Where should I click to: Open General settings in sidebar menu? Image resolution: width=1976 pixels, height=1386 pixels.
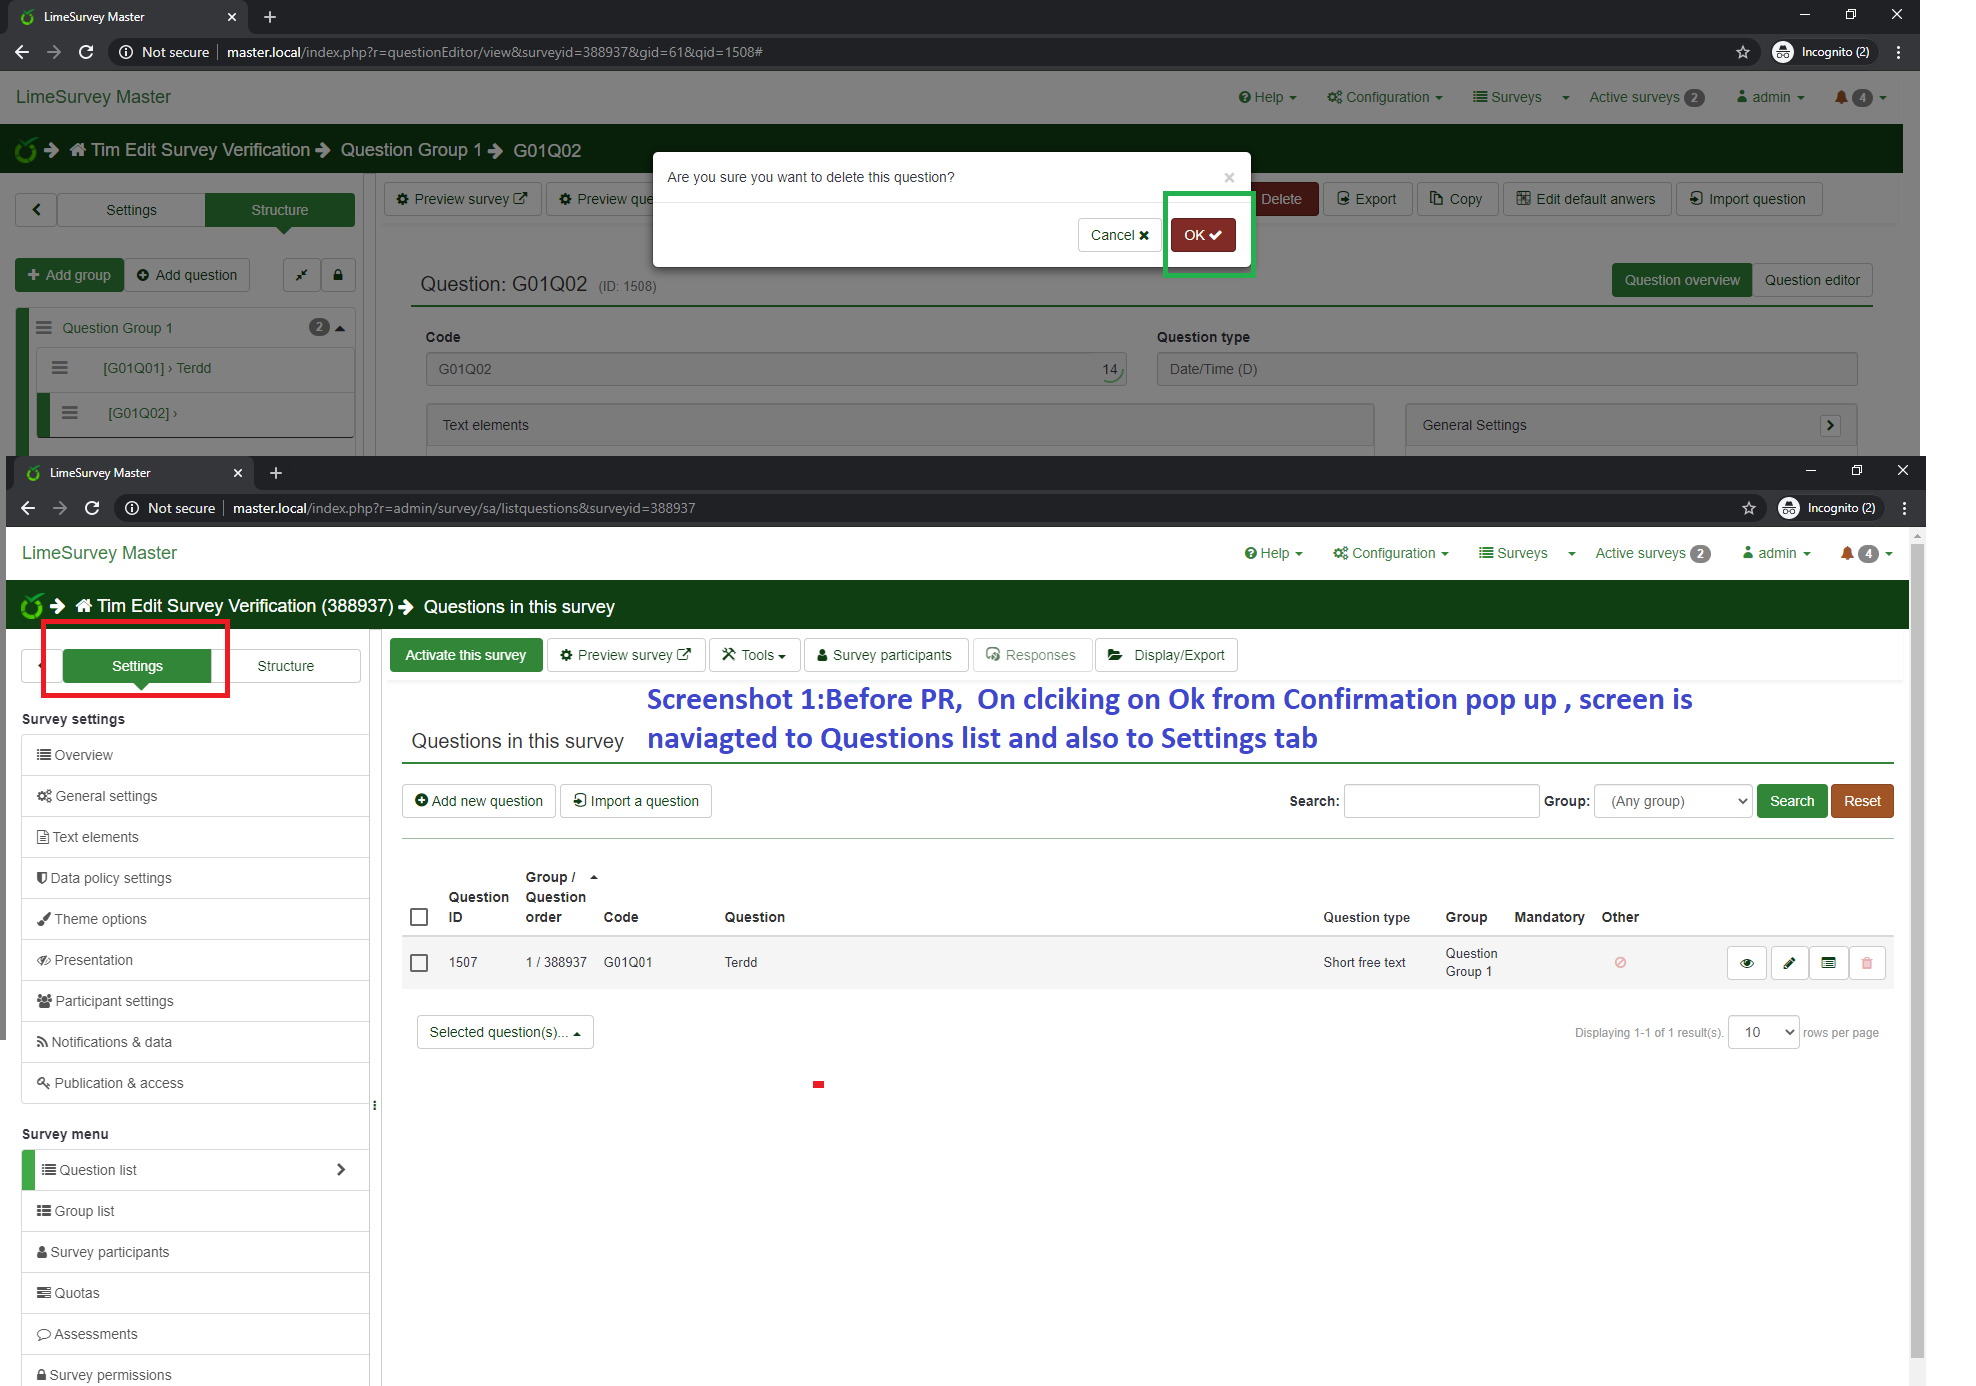click(x=106, y=796)
